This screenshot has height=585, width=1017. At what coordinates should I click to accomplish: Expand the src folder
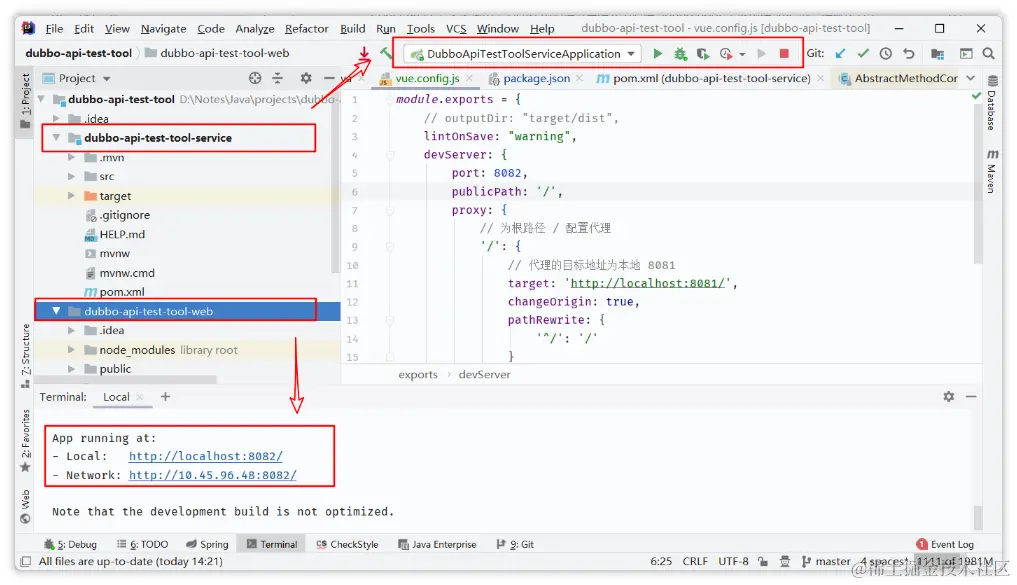coord(71,176)
